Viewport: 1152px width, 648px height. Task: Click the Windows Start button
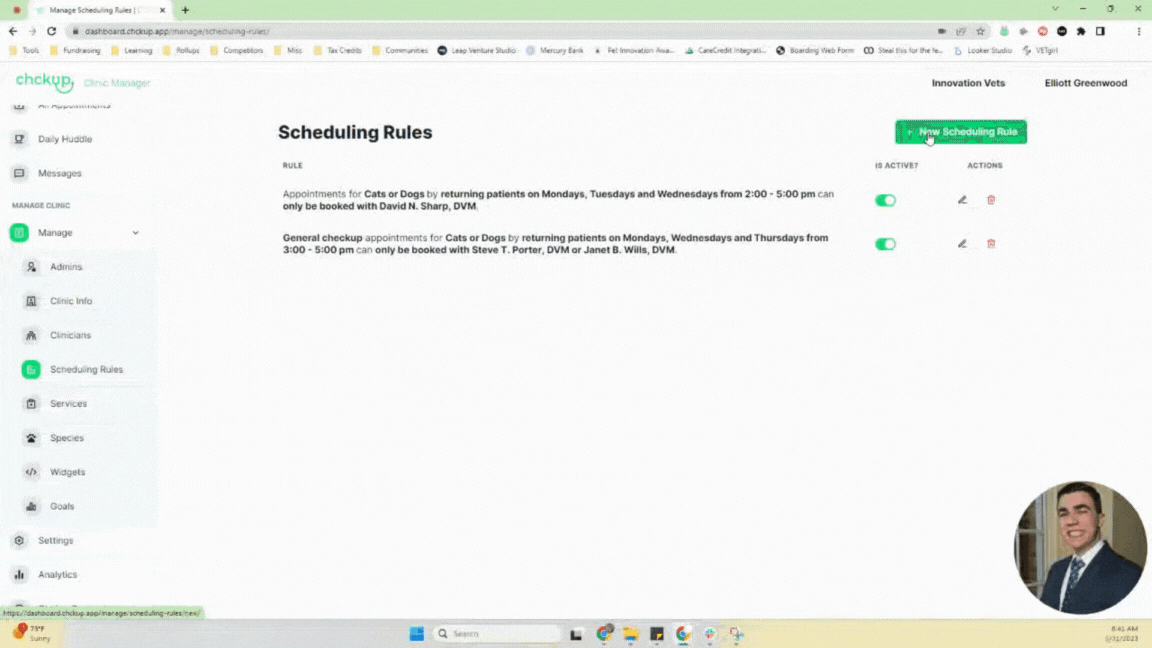417,633
